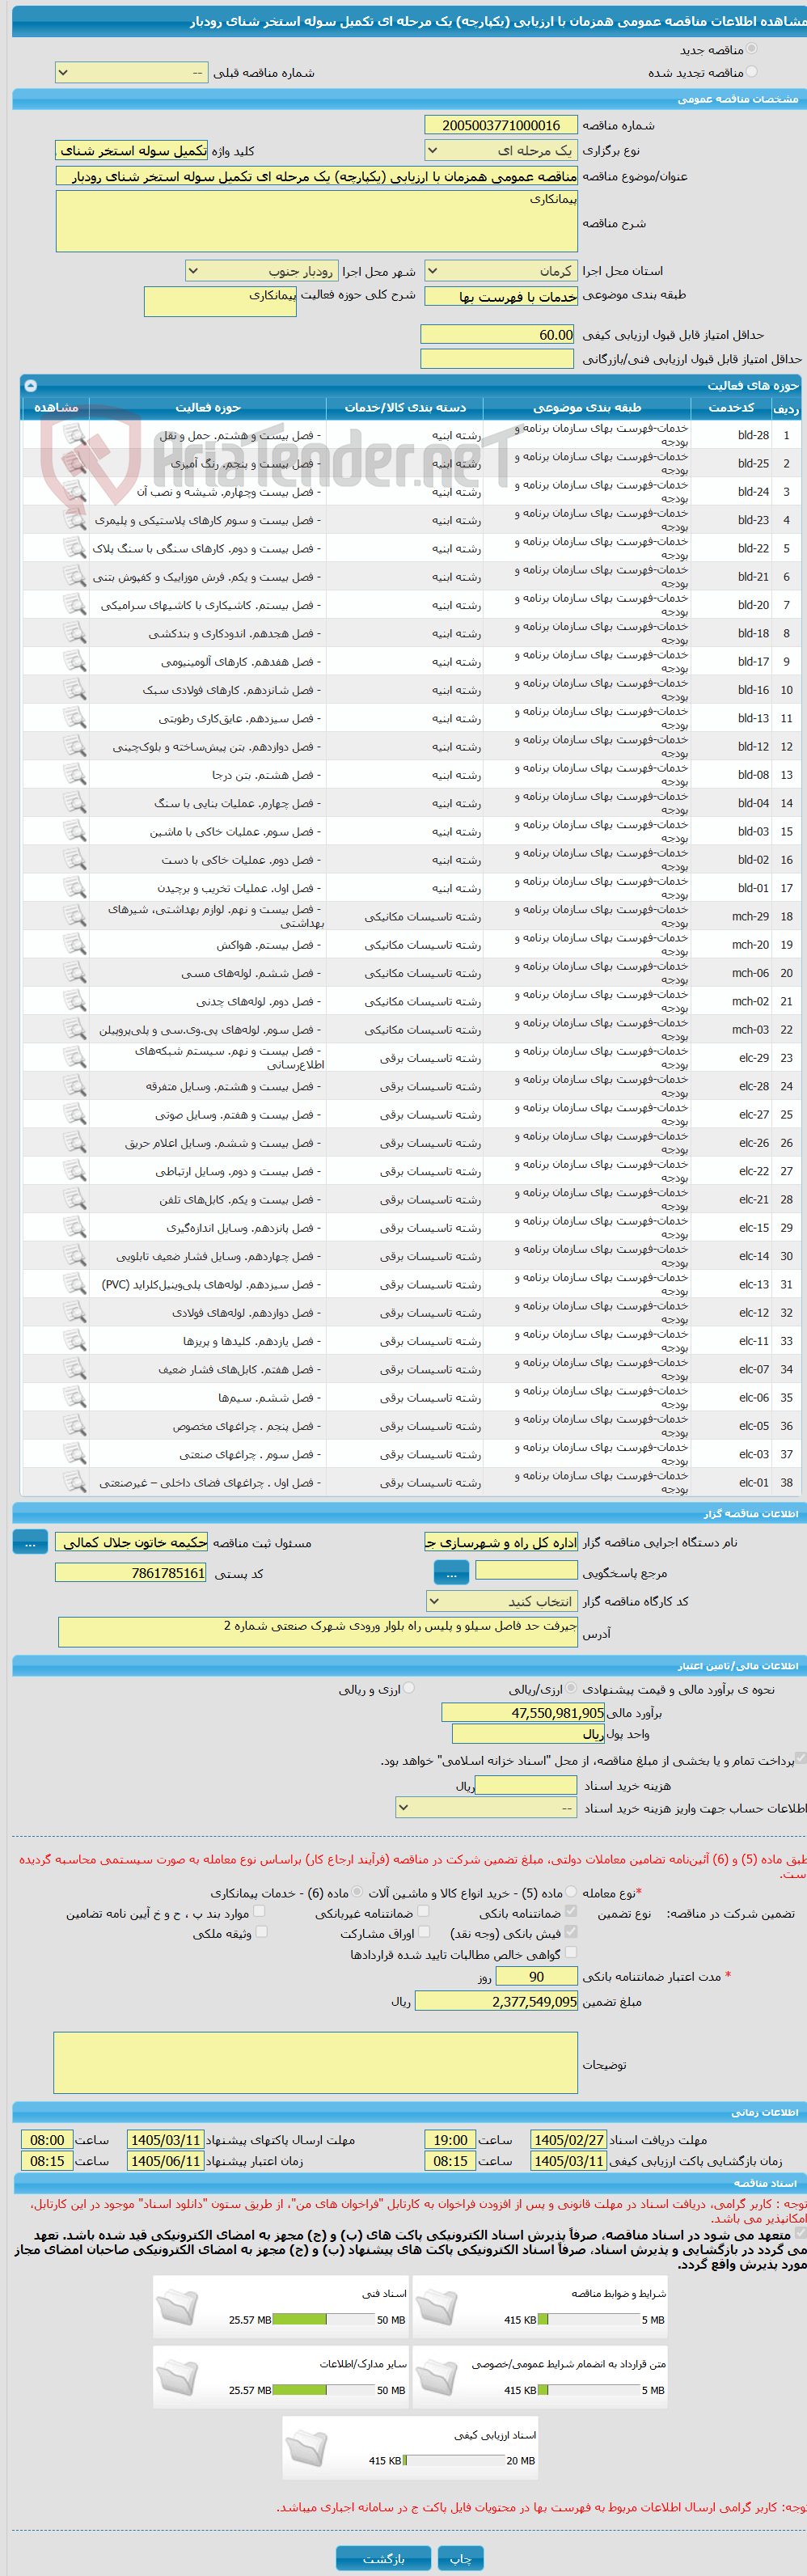Click the اسناد فنی size progress bar
807x2576 pixels.
323,2320
